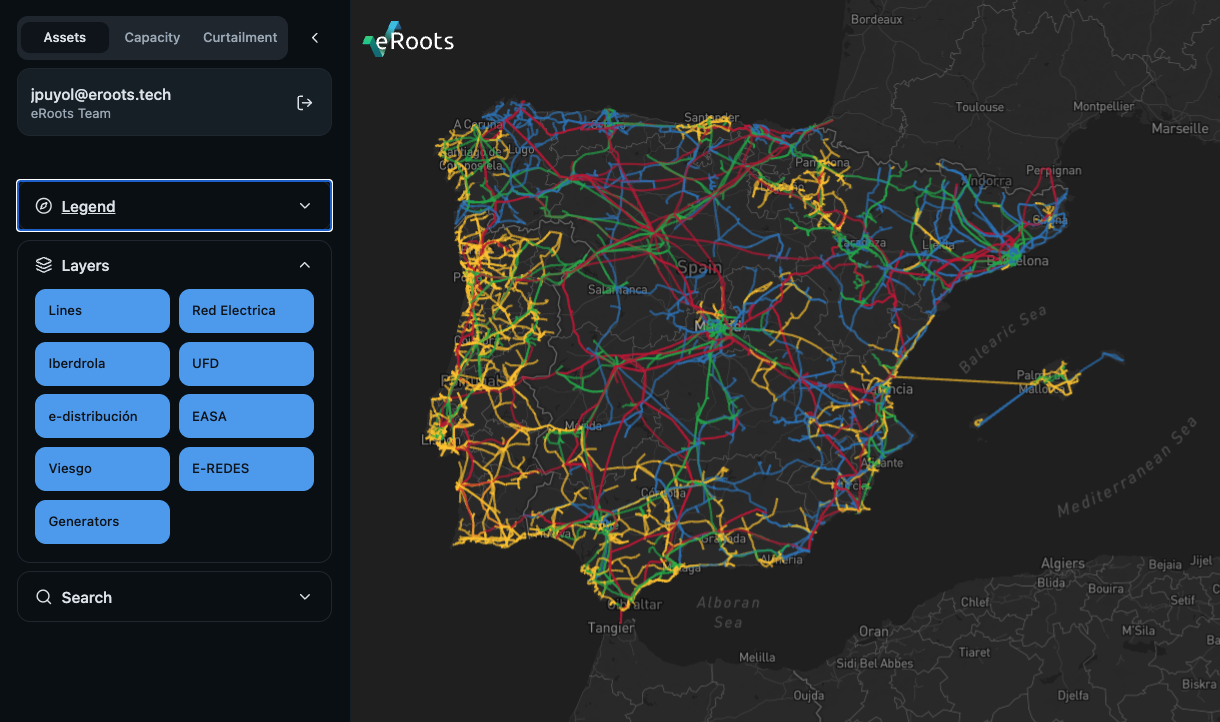Click the EASA layer button
This screenshot has width=1220, height=722.
(x=246, y=415)
